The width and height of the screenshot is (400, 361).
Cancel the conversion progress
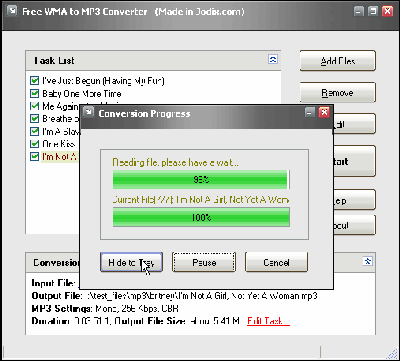276,262
